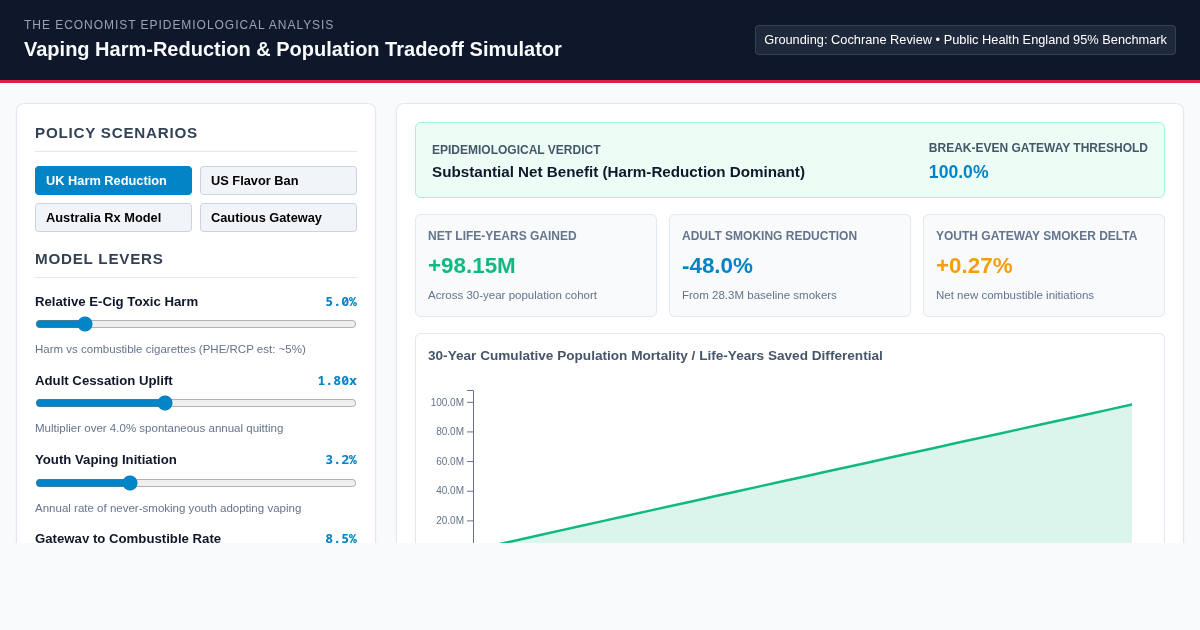Click the 3.2% youth initiation value
Image resolution: width=1200 pixels, height=630 pixels.
pos(341,460)
